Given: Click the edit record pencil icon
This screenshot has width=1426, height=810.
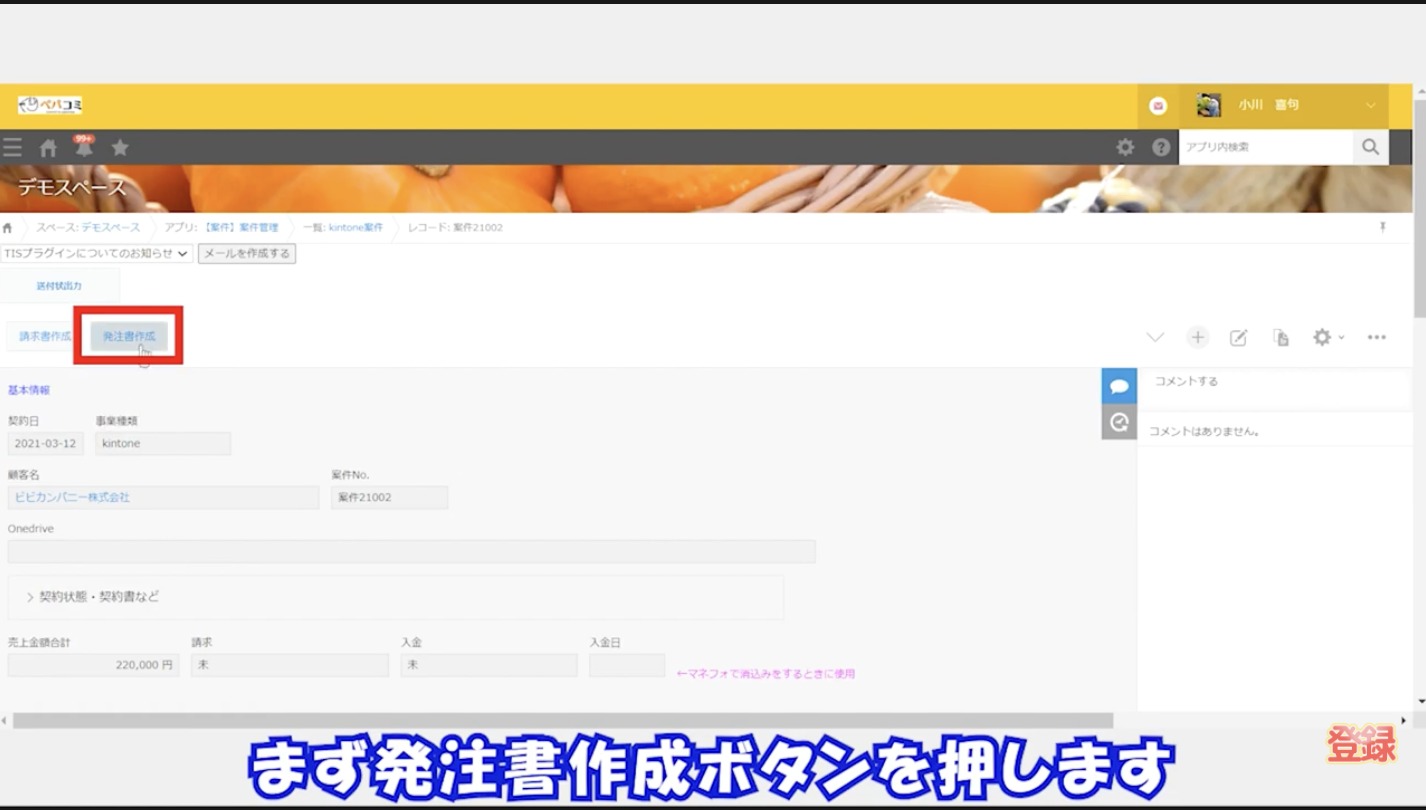Looking at the screenshot, I should pyautogui.click(x=1239, y=337).
